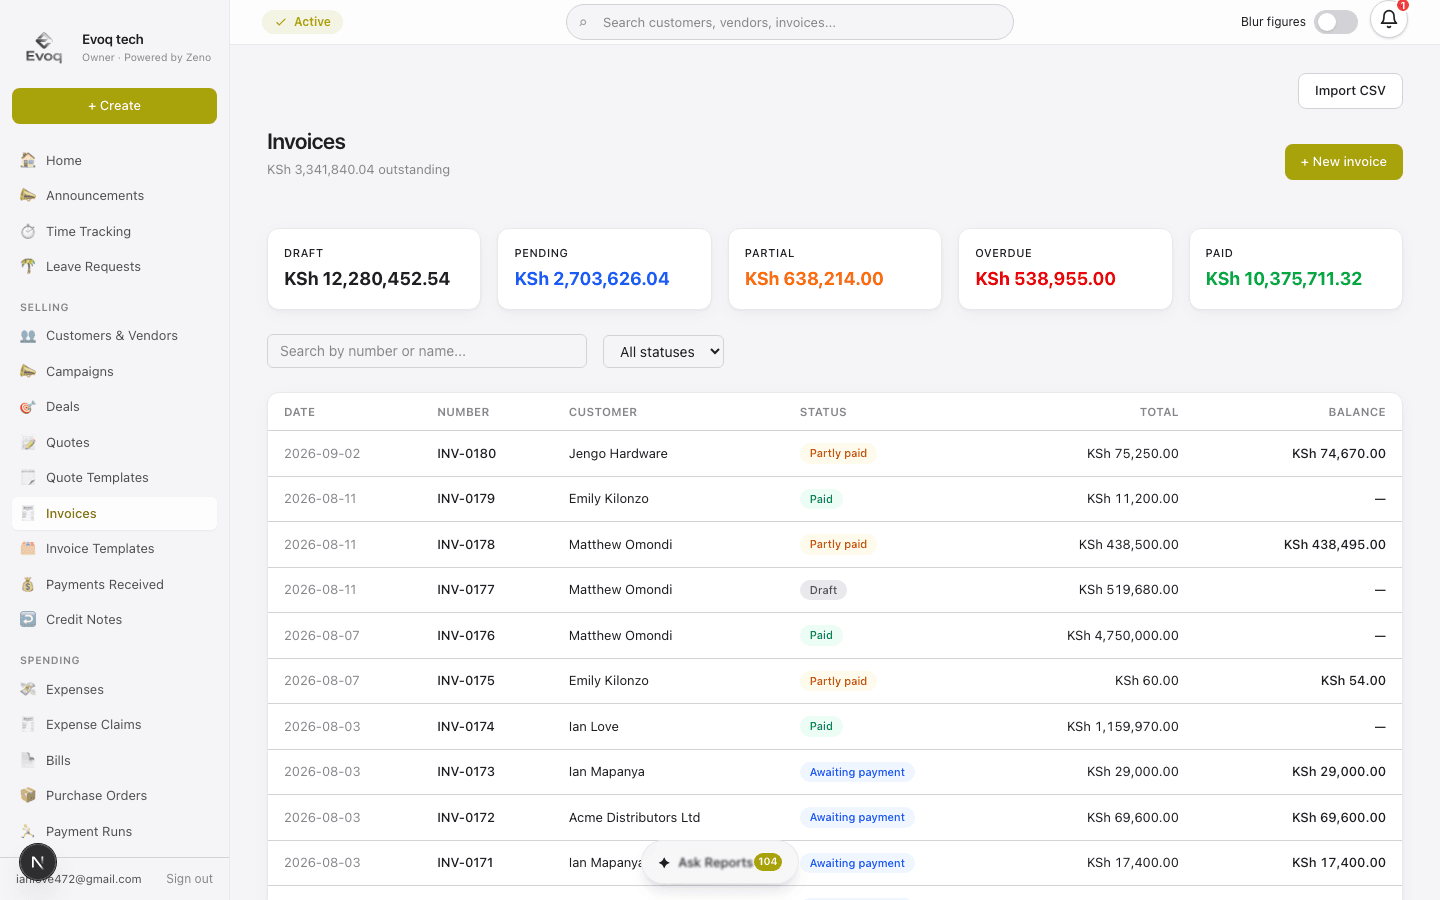Click the TOTAL column header
Image resolution: width=1440 pixels, height=900 pixels.
(1159, 412)
